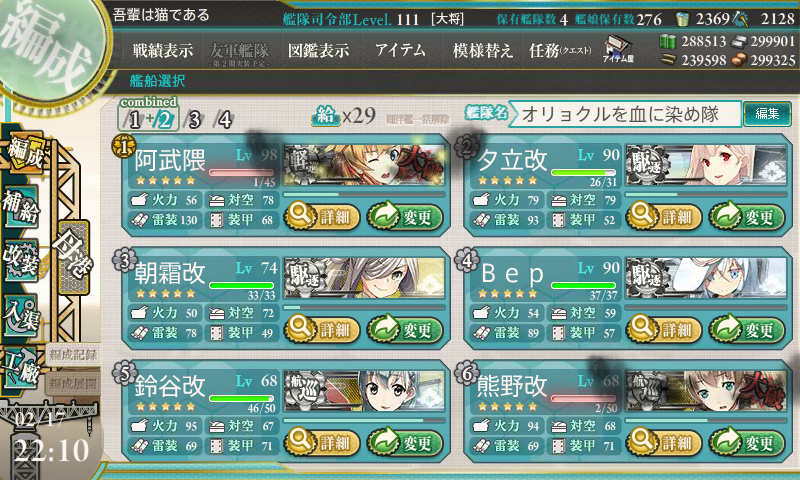Switch to fleet tab 4
The image size is (800, 480).
point(223,120)
